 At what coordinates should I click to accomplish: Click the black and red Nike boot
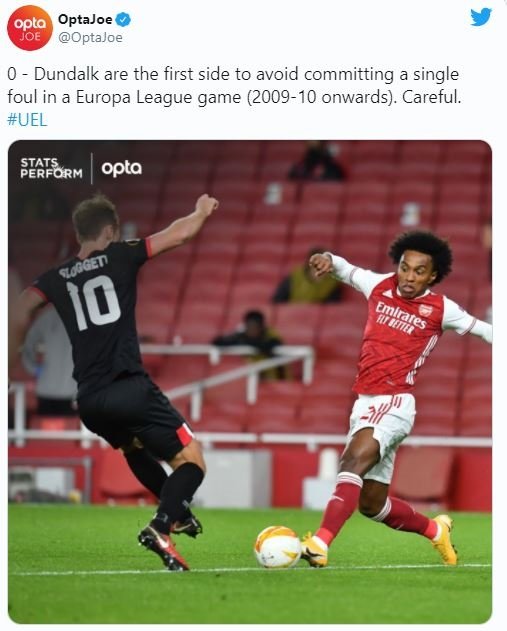coord(163,547)
